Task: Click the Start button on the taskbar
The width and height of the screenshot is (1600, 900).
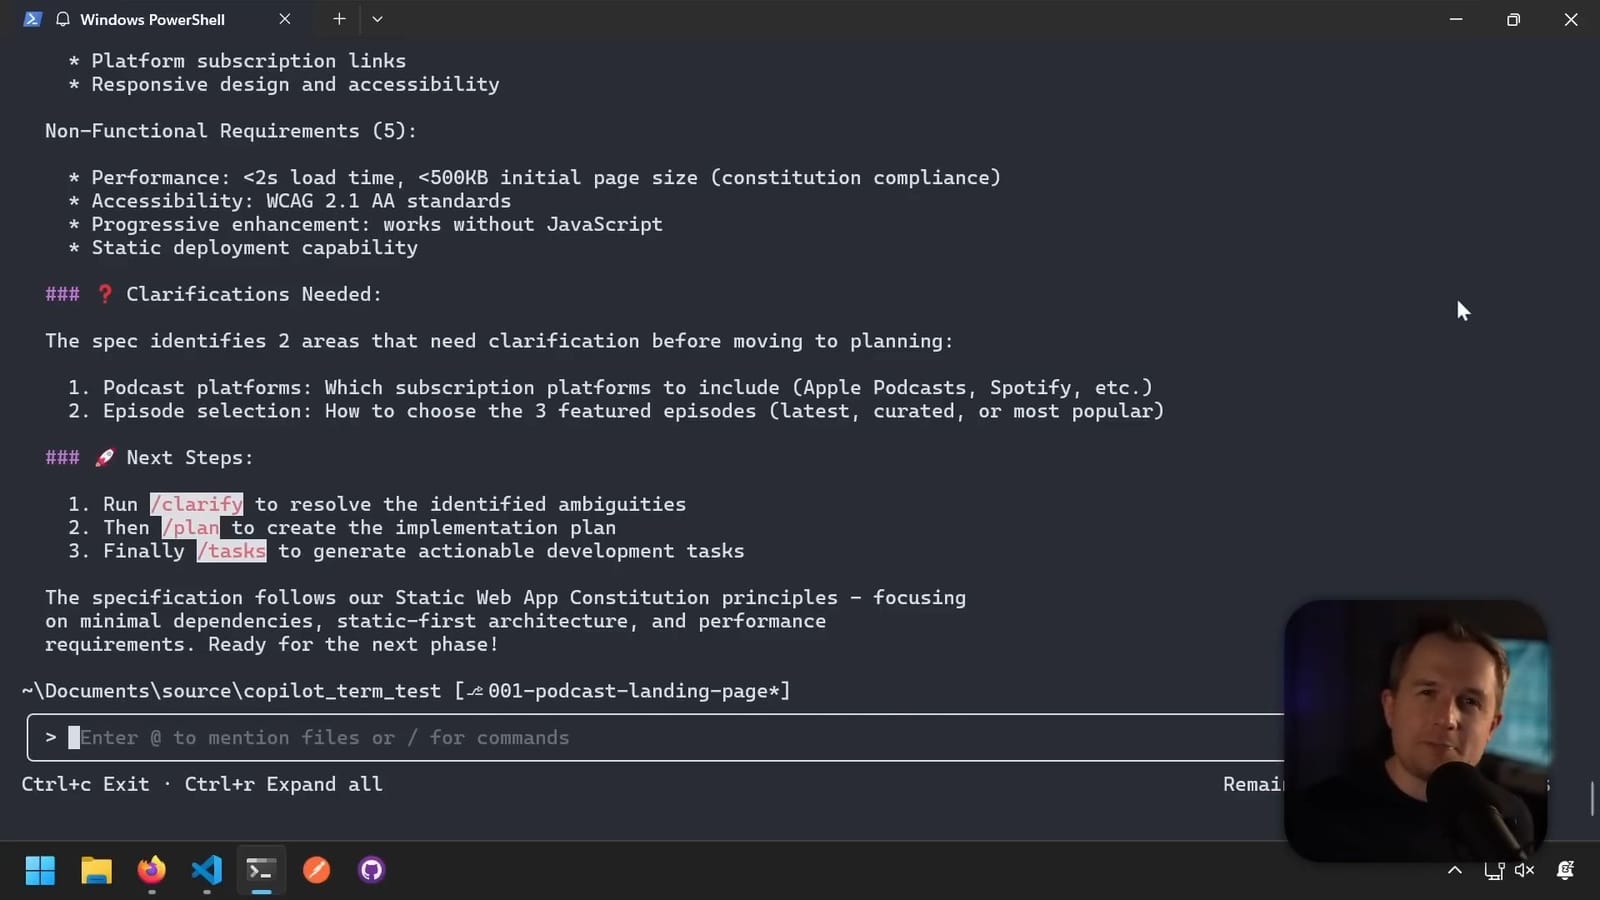Action: coord(40,870)
